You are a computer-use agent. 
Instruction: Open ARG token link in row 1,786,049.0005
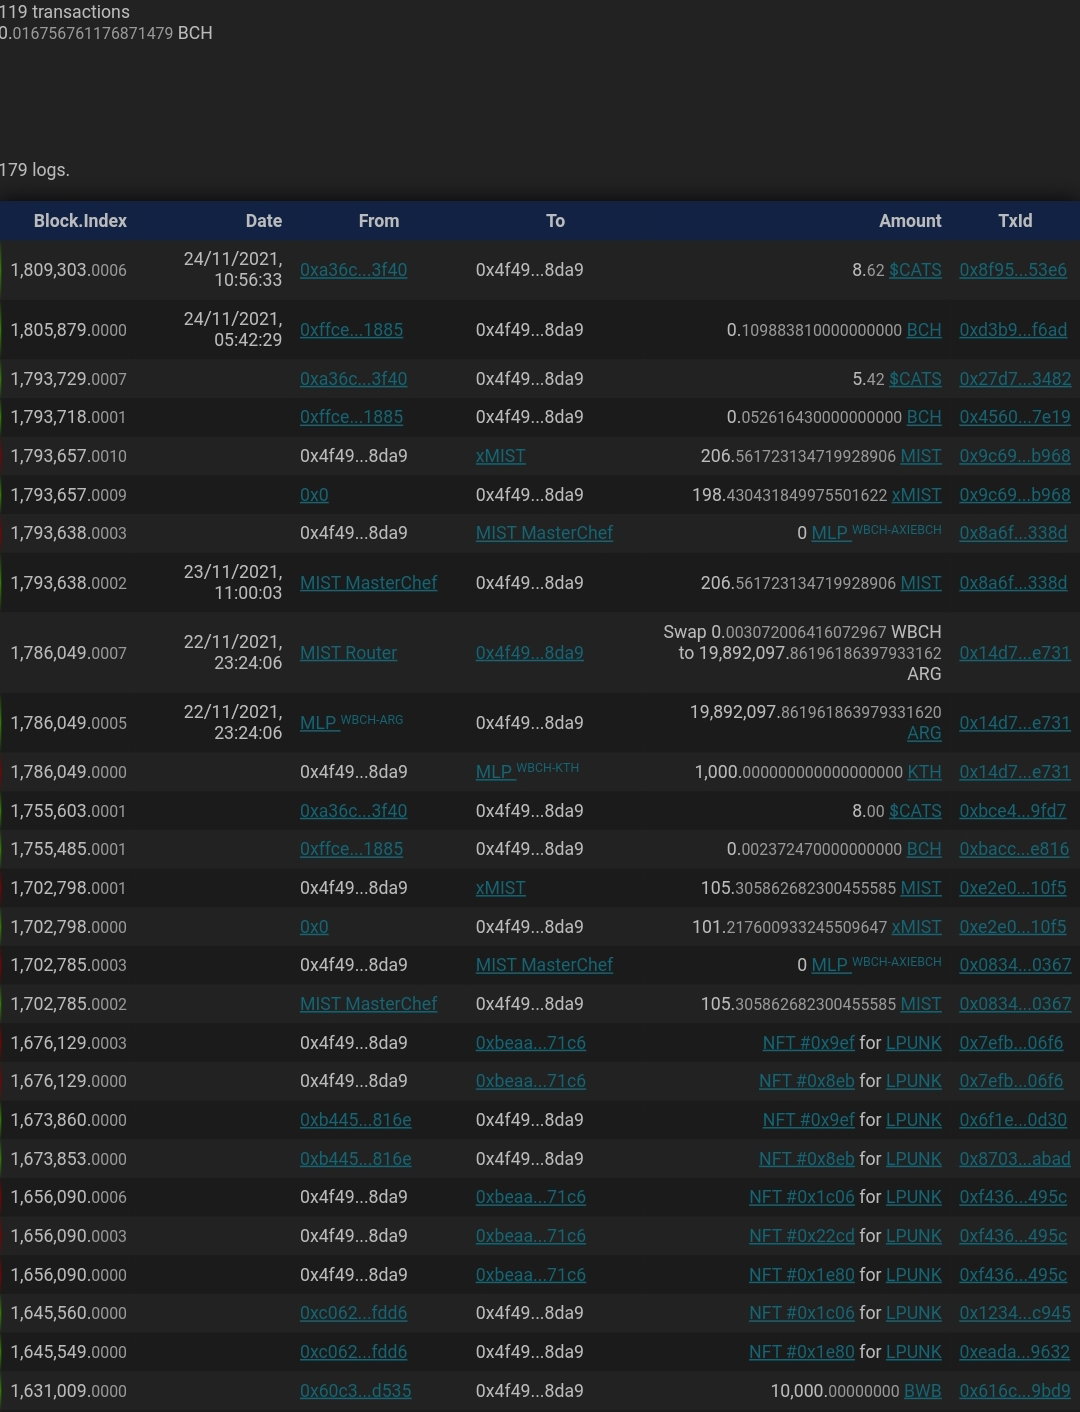(x=924, y=733)
